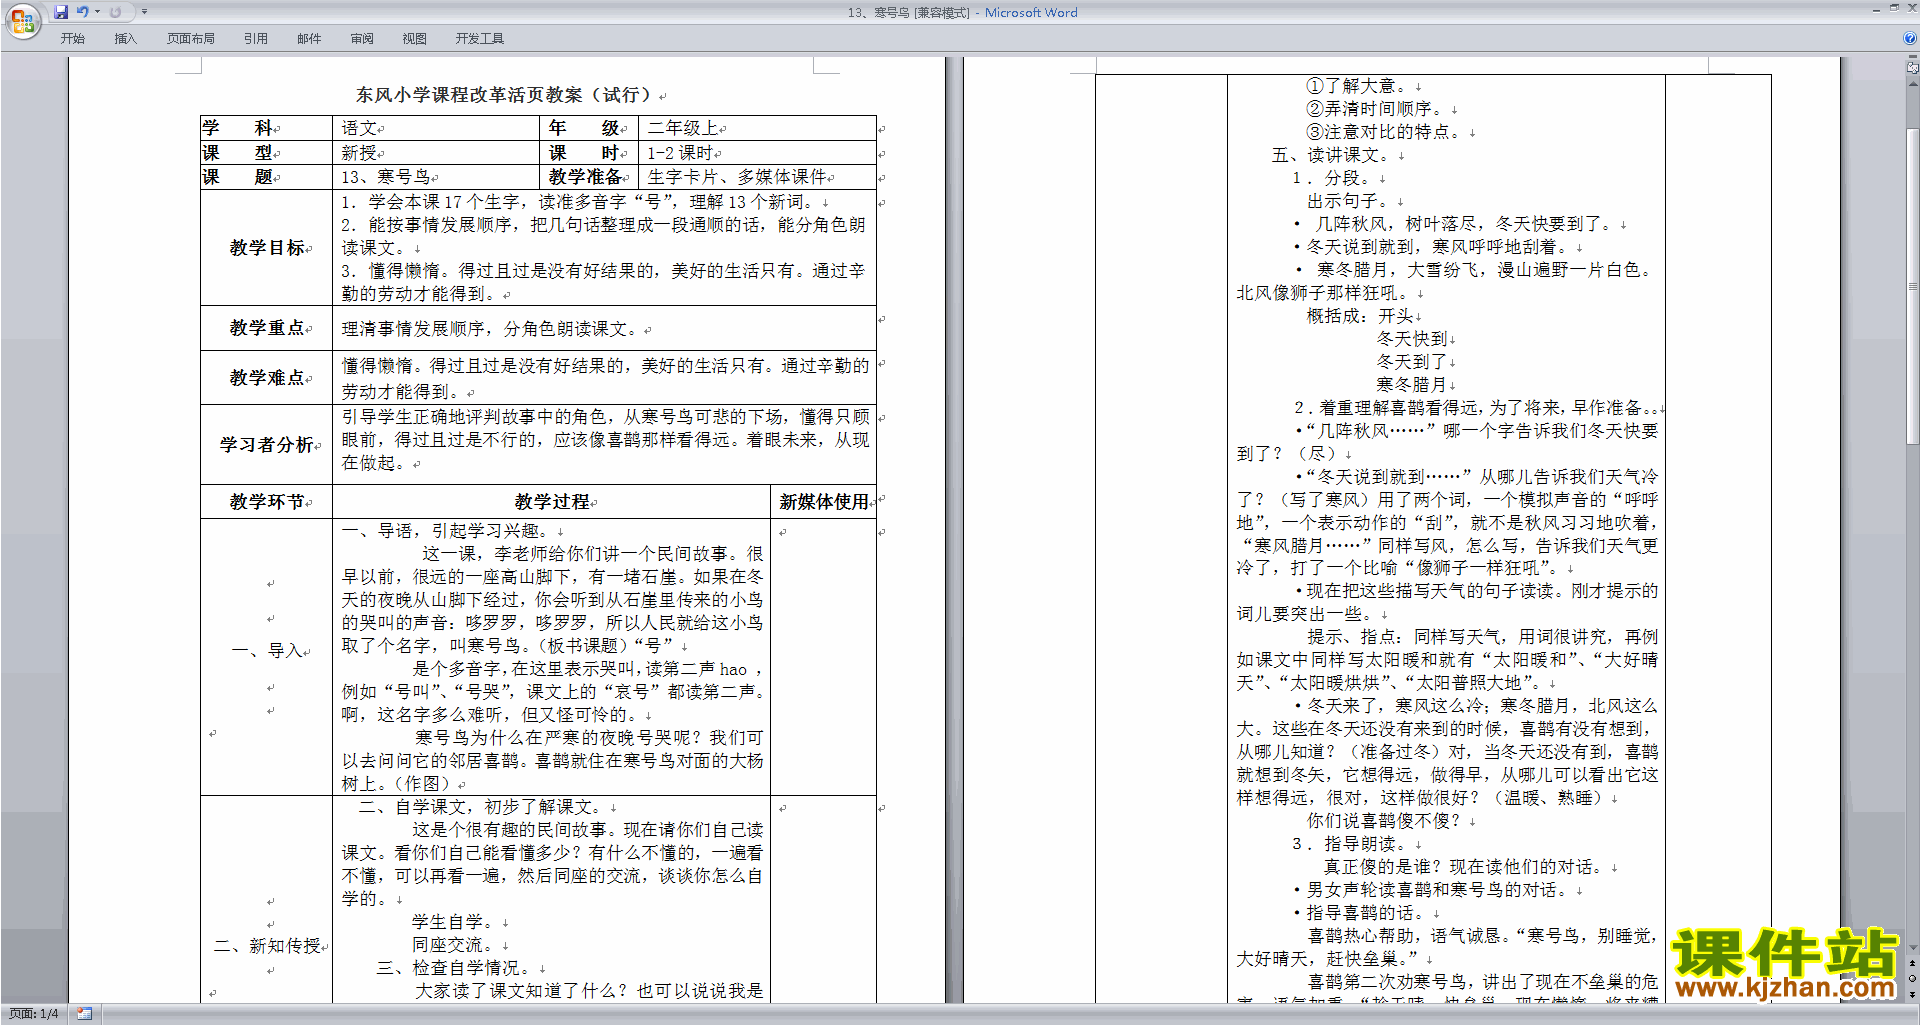Click the line 你们说喜鹊傻不傻？
Screen dimensions: 1920x1025
(x=1384, y=821)
